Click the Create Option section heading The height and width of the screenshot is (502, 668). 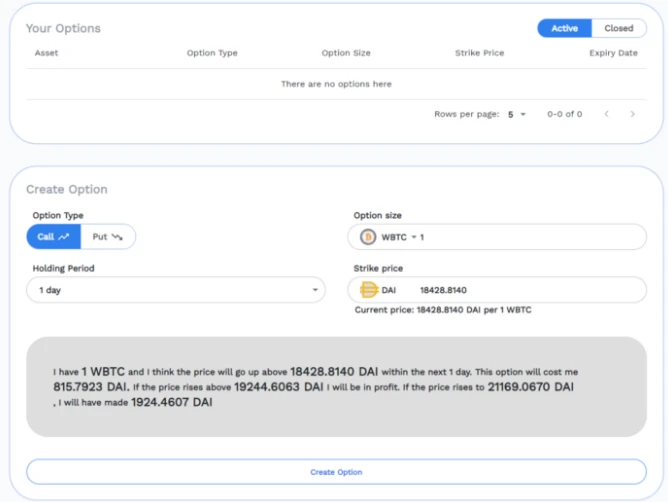pyautogui.click(x=67, y=189)
